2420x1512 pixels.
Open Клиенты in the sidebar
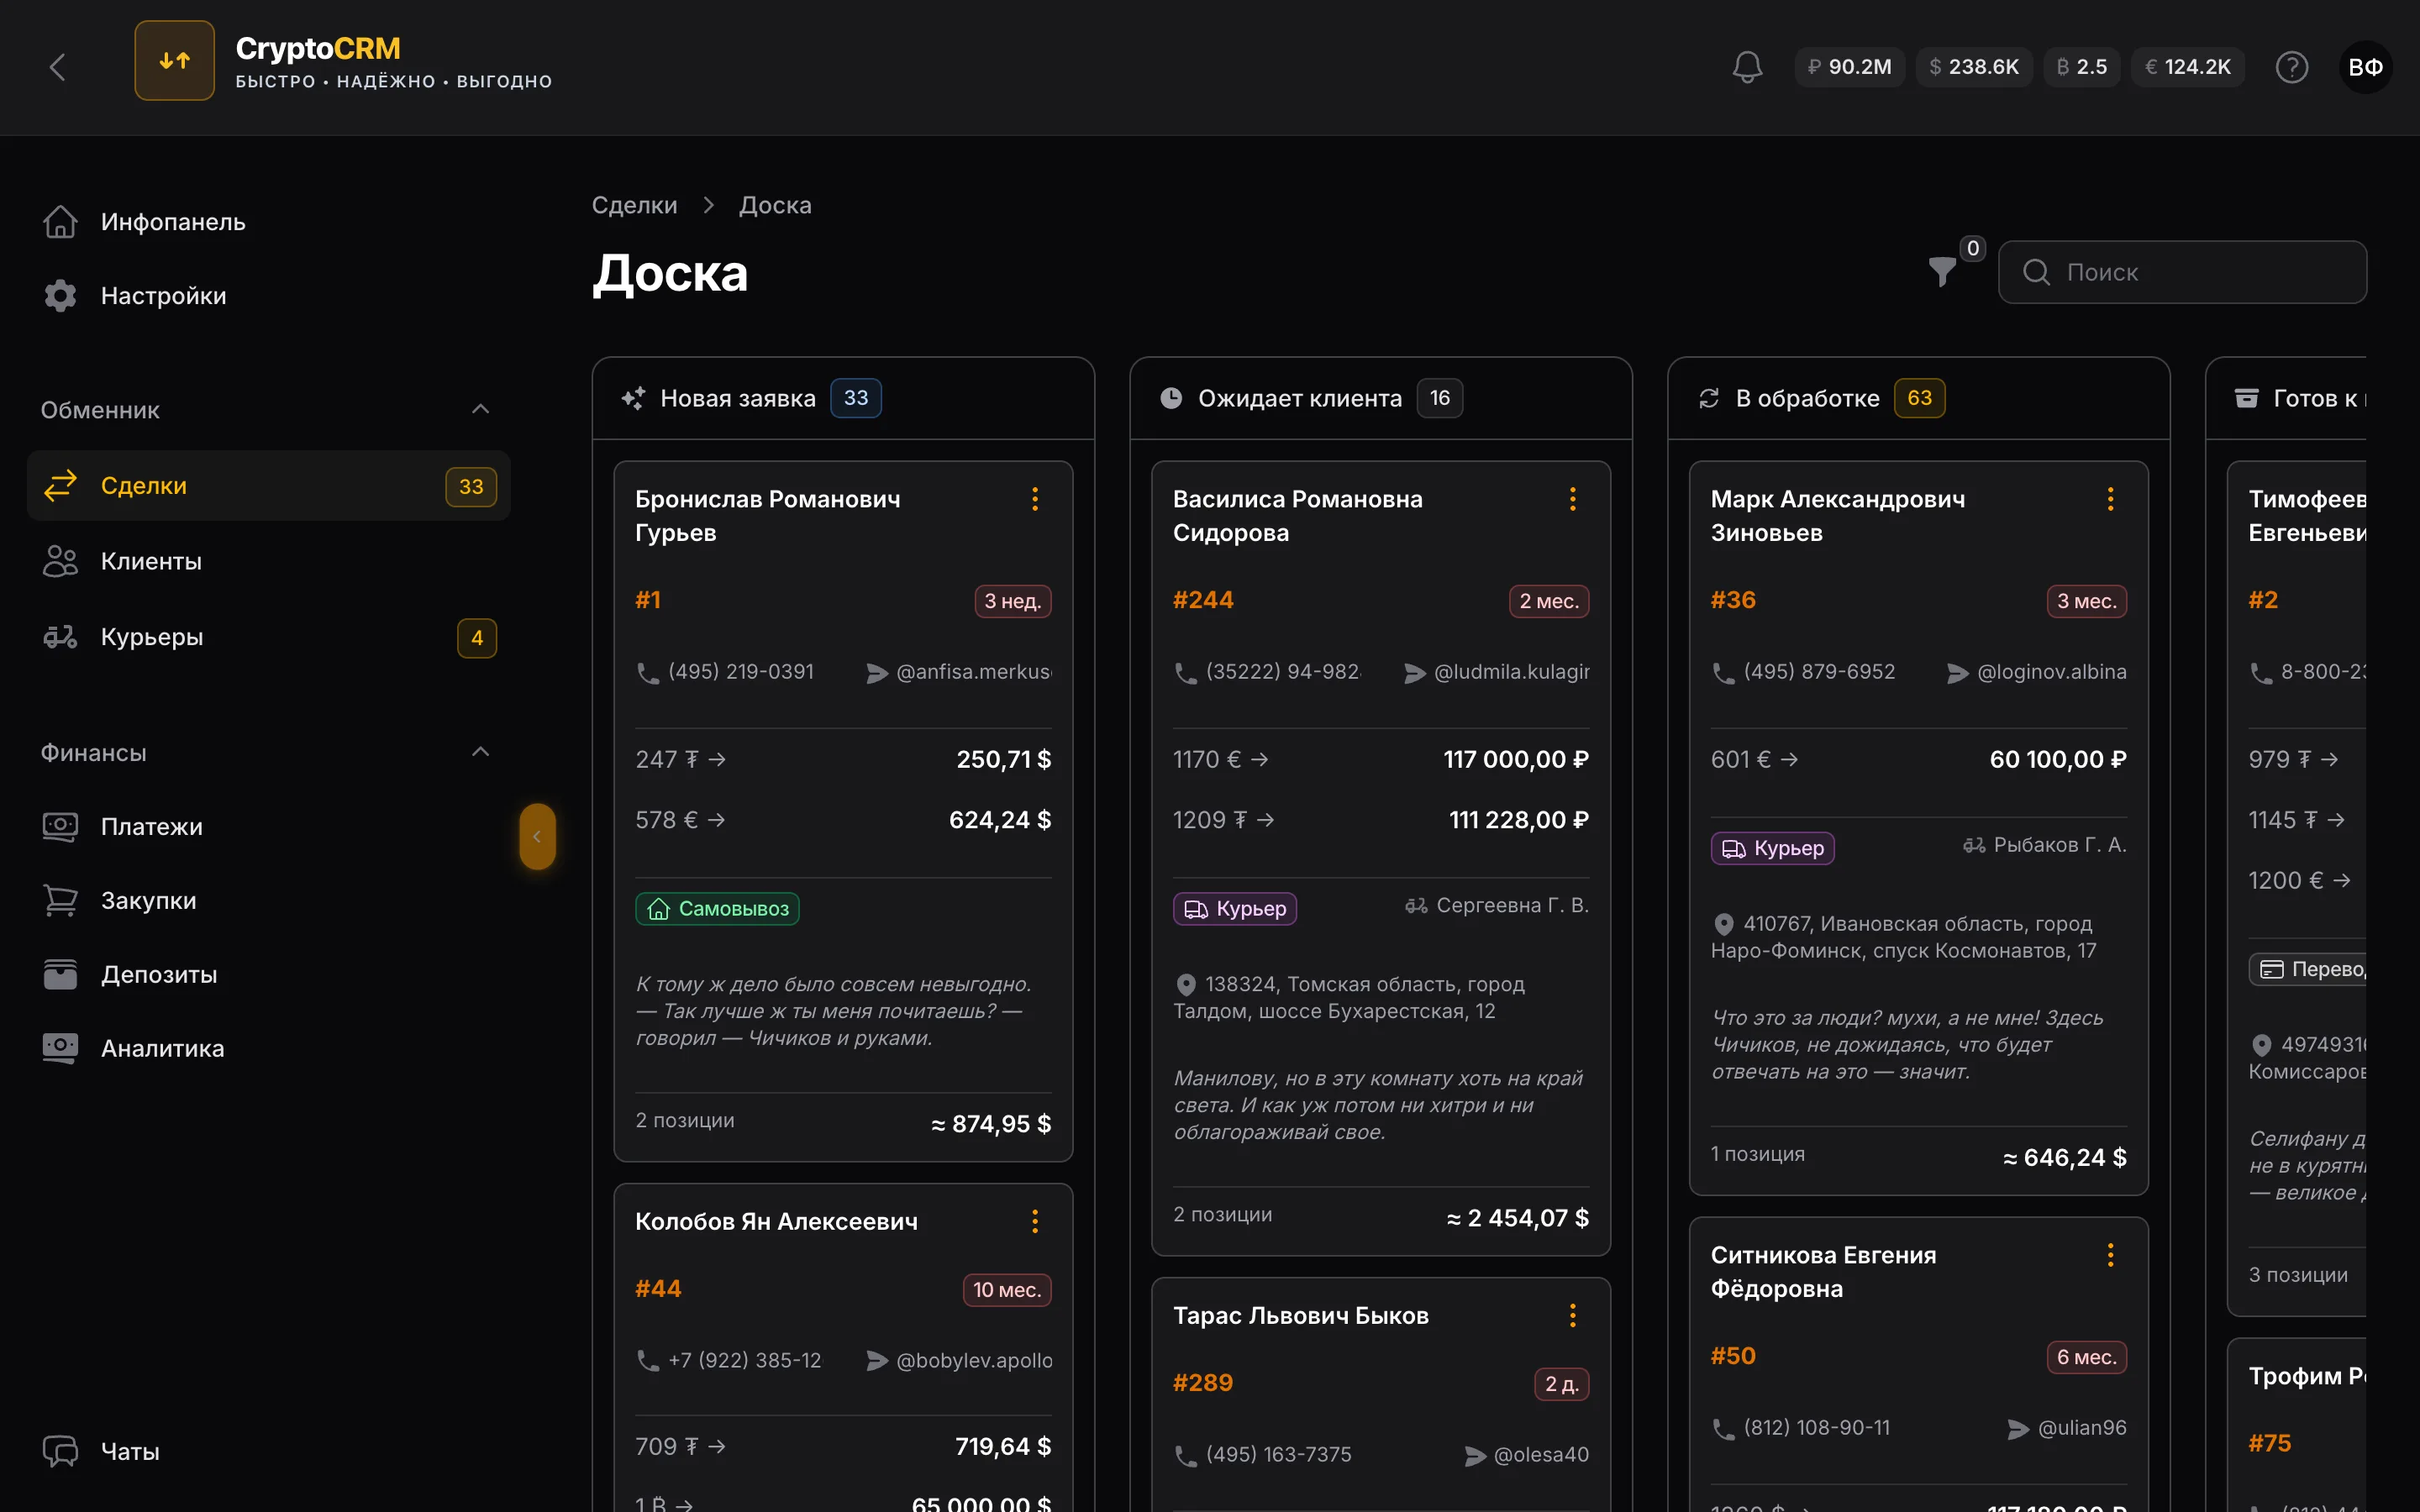click(x=268, y=561)
